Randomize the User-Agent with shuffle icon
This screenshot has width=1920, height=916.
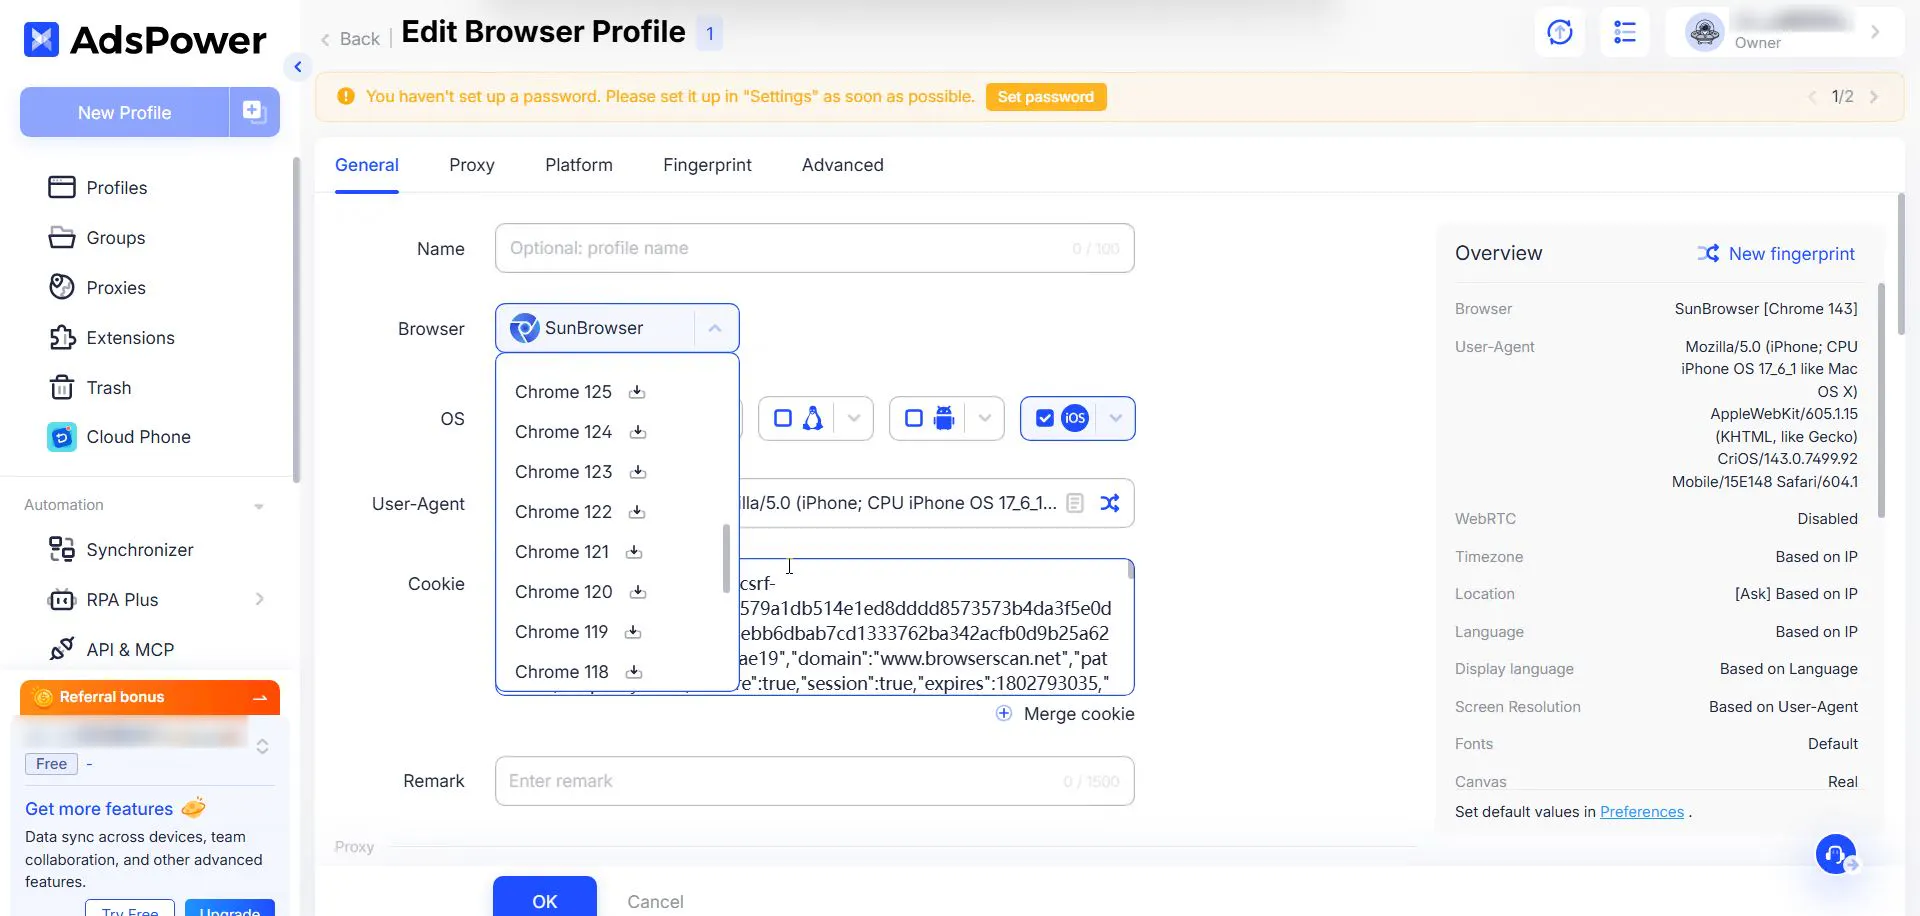pos(1110,503)
